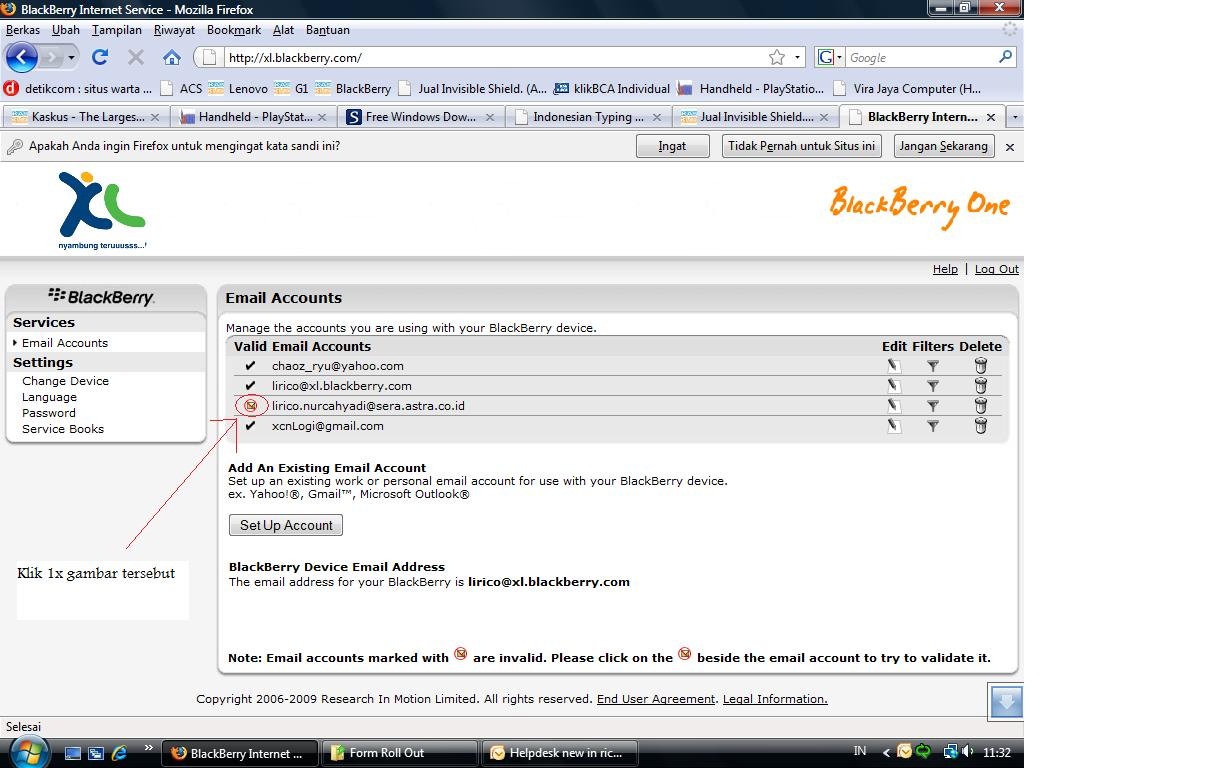Open Form Roll Out taskbar item
Screen dimensions: 1232x768
(400, 753)
